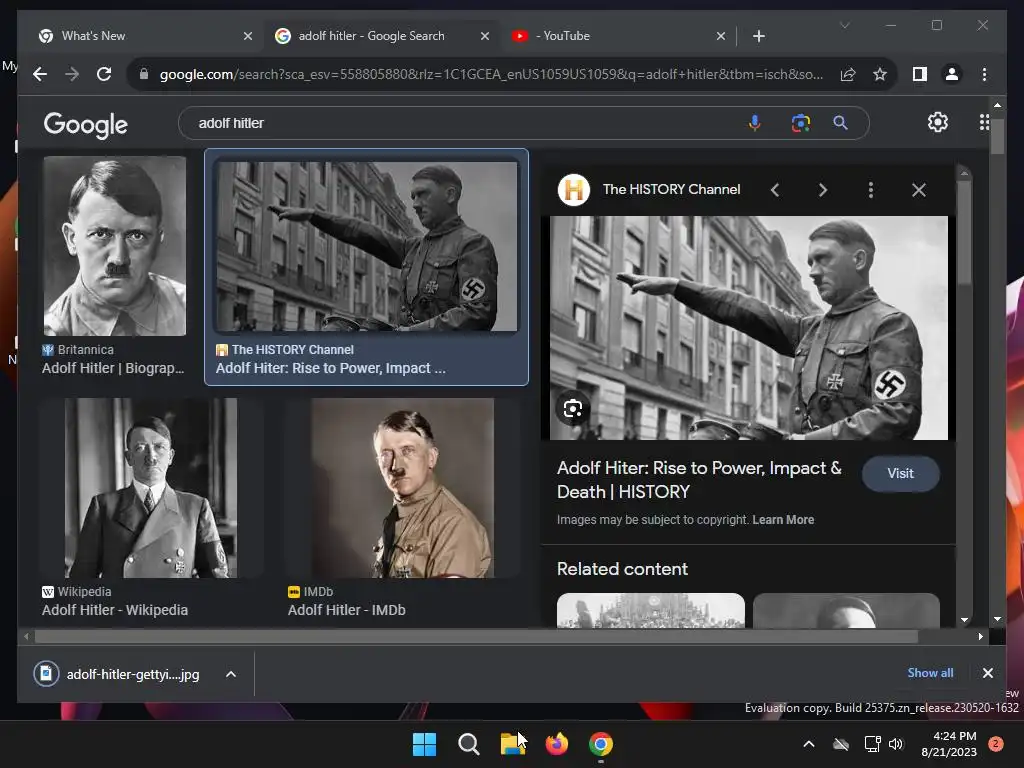1024x768 pixels.
Task: Open the Adolf Hitler - Wikipedia title link
Action: click(x=115, y=610)
